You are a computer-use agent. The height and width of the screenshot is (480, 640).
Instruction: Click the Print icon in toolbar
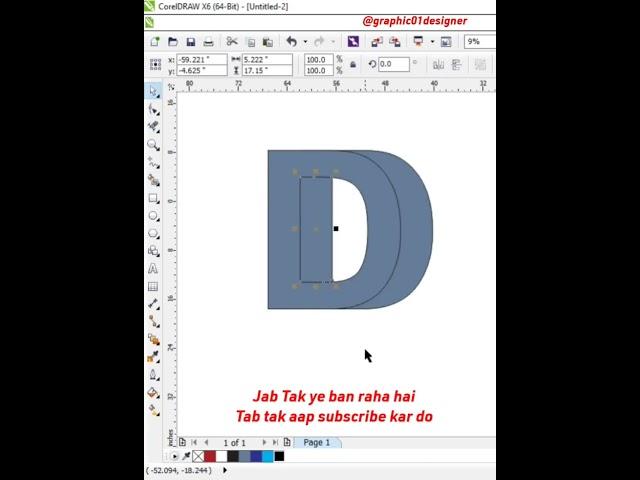coord(208,42)
